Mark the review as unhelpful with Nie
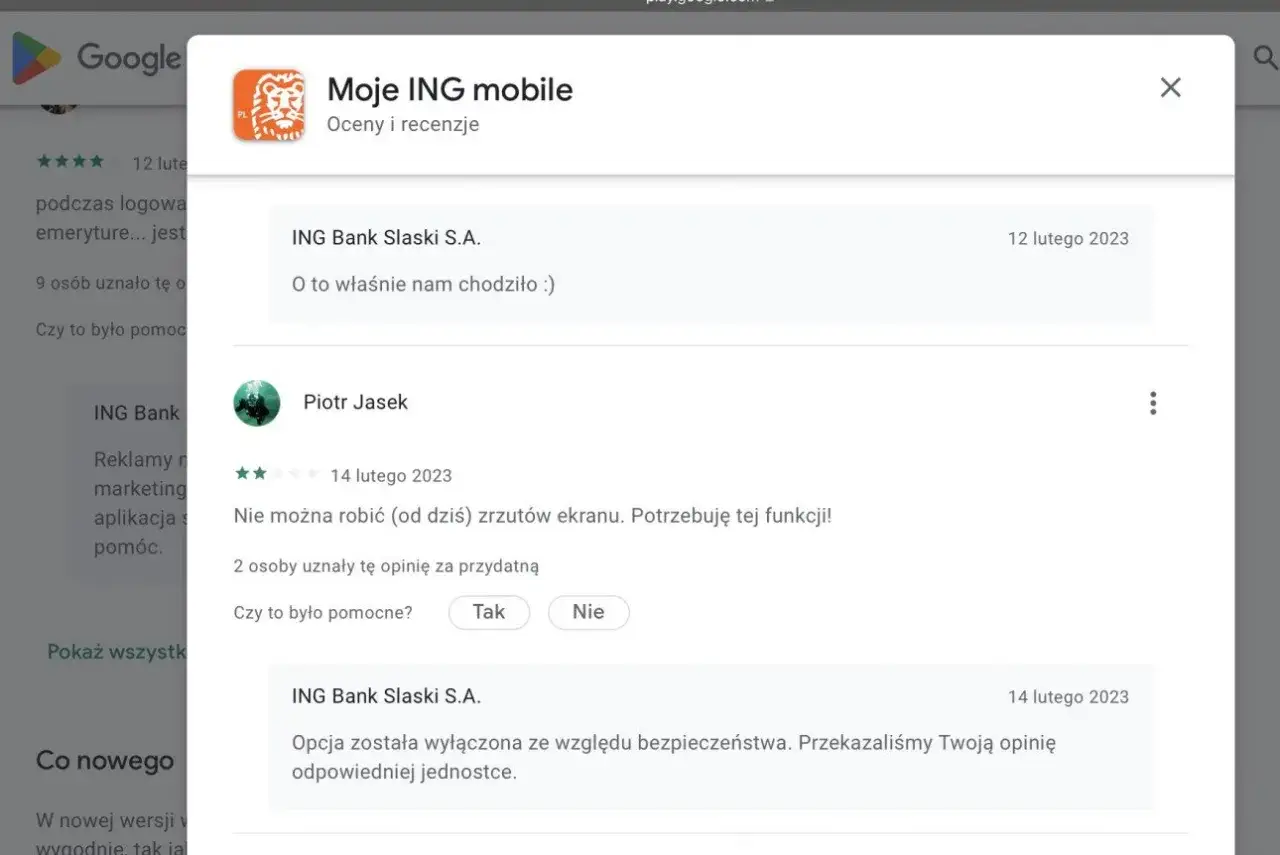The height and width of the screenshot is (855, 1280). 588,612
